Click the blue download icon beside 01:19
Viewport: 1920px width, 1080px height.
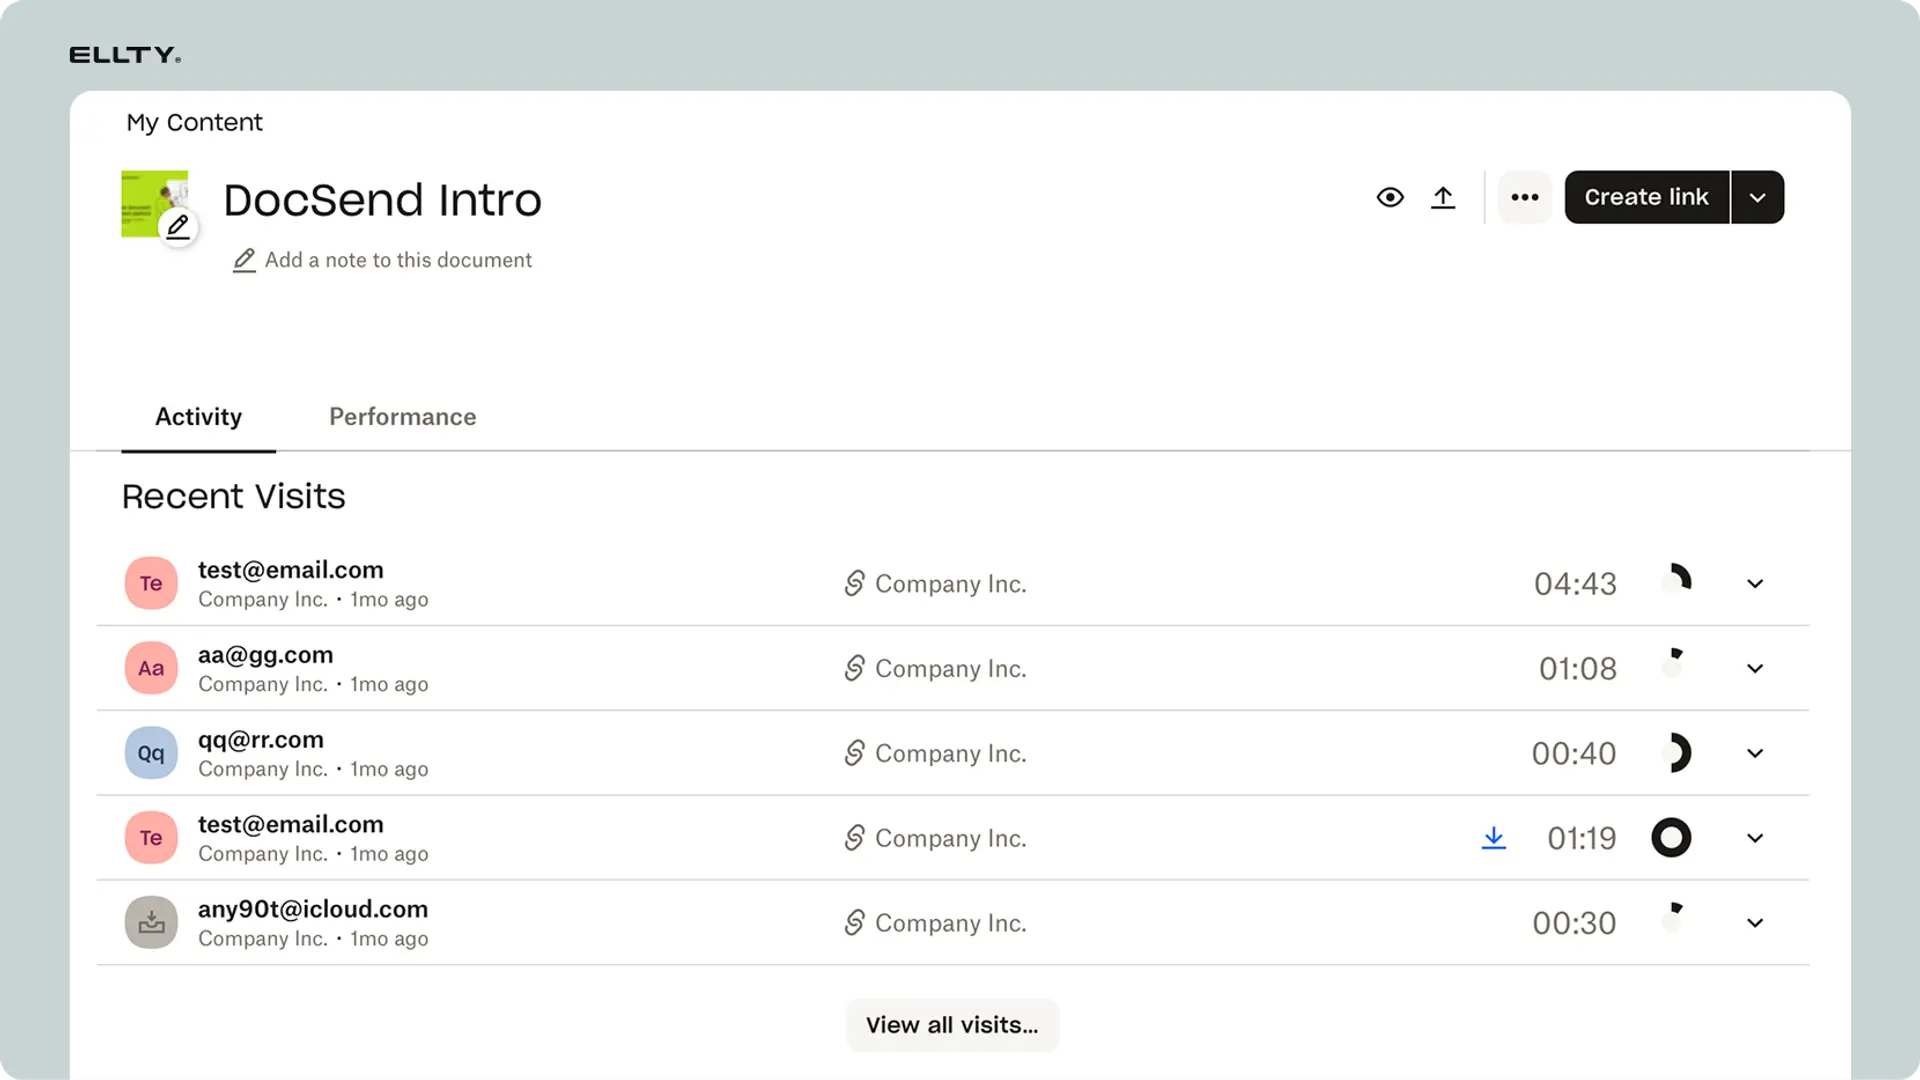click(1494, 838)
